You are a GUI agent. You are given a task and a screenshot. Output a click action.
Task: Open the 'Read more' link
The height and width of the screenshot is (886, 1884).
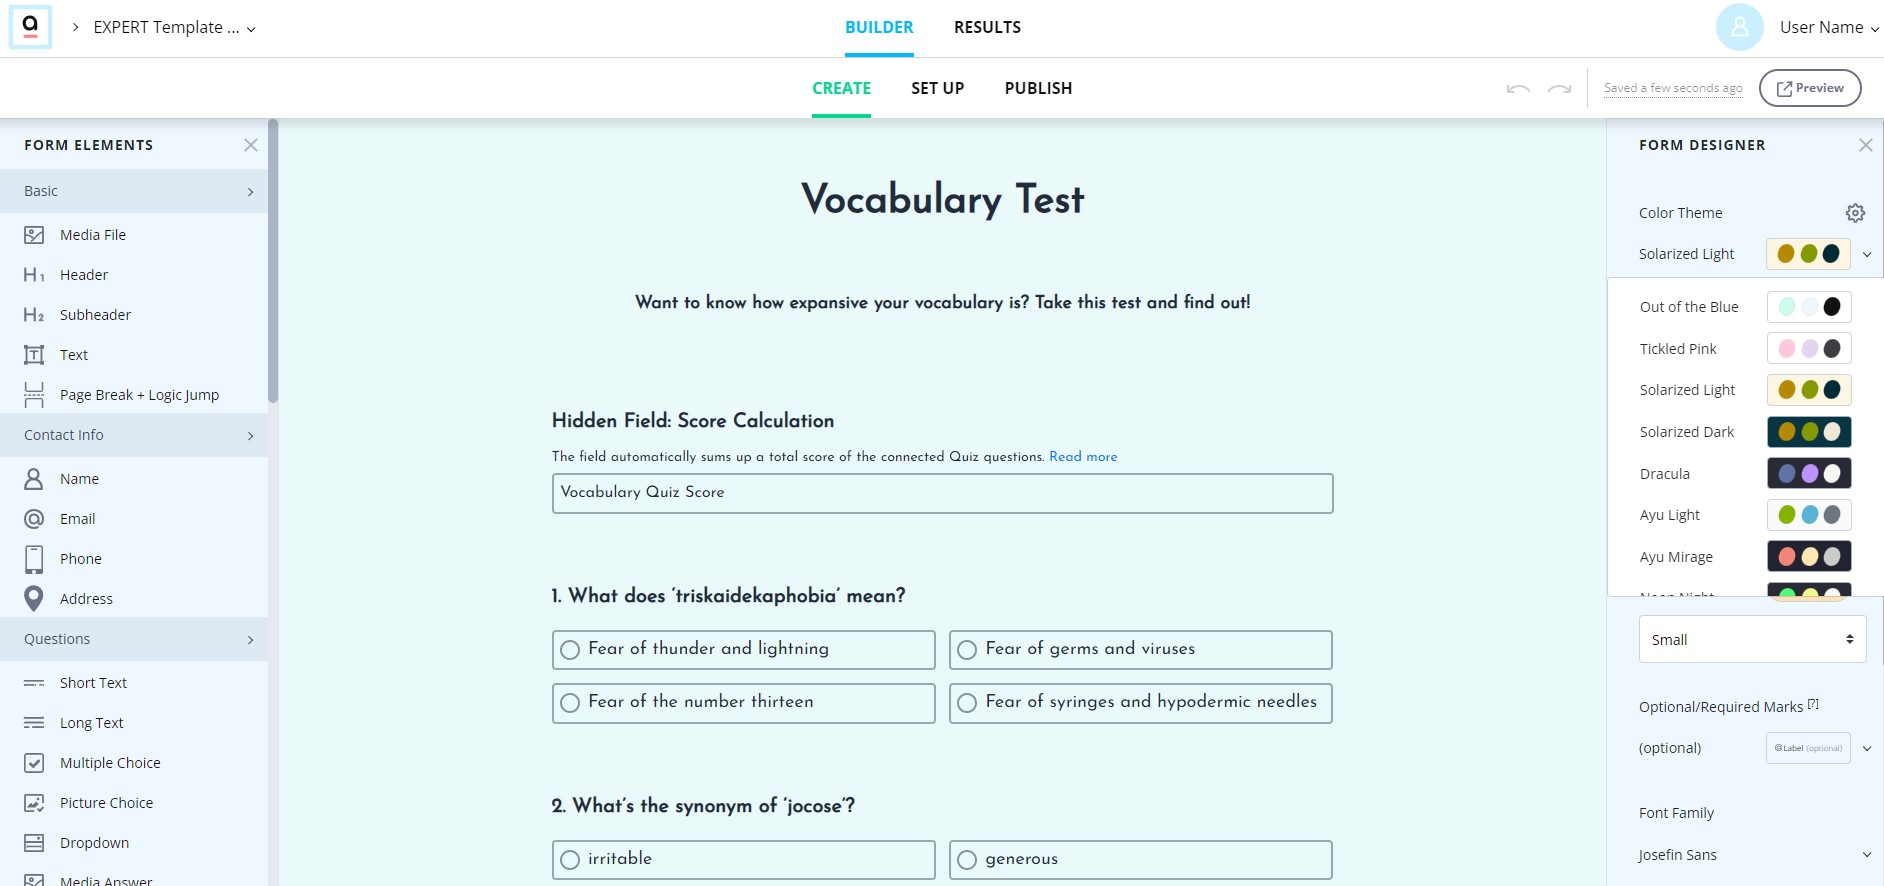[x=1083, y=456]
